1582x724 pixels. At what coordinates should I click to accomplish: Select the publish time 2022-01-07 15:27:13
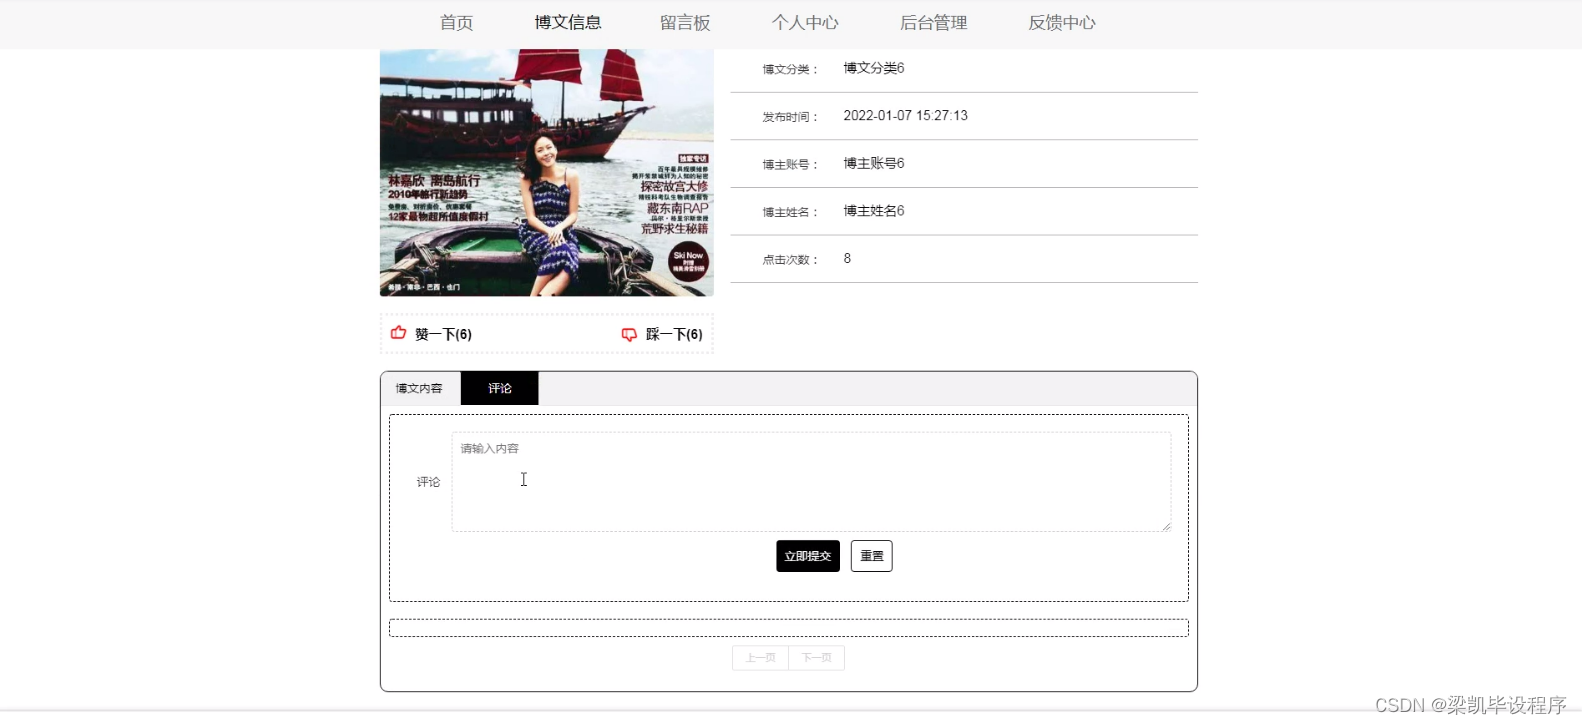click(906, 116)
